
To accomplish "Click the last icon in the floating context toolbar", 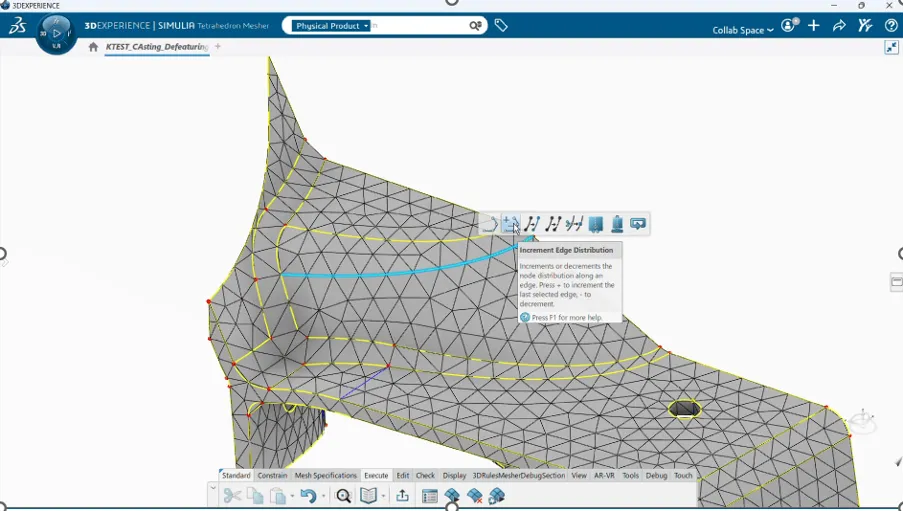I will [638, 224].
